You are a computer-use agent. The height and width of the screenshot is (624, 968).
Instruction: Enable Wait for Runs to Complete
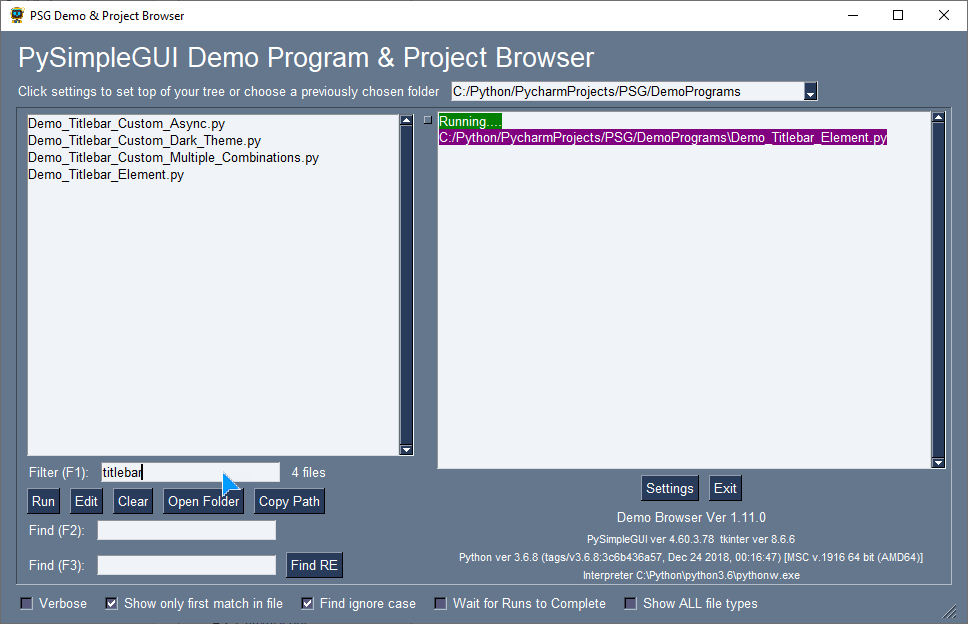point(440,603)
